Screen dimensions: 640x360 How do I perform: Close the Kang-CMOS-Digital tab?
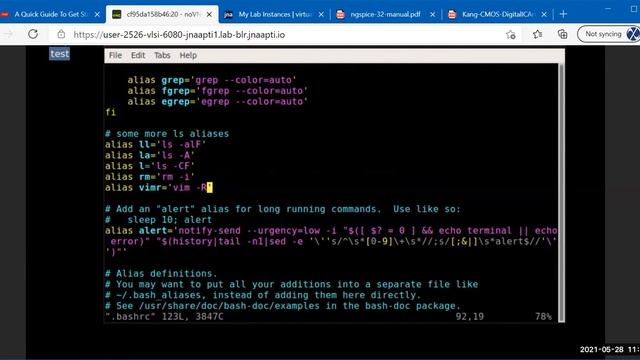coord(544,14)
